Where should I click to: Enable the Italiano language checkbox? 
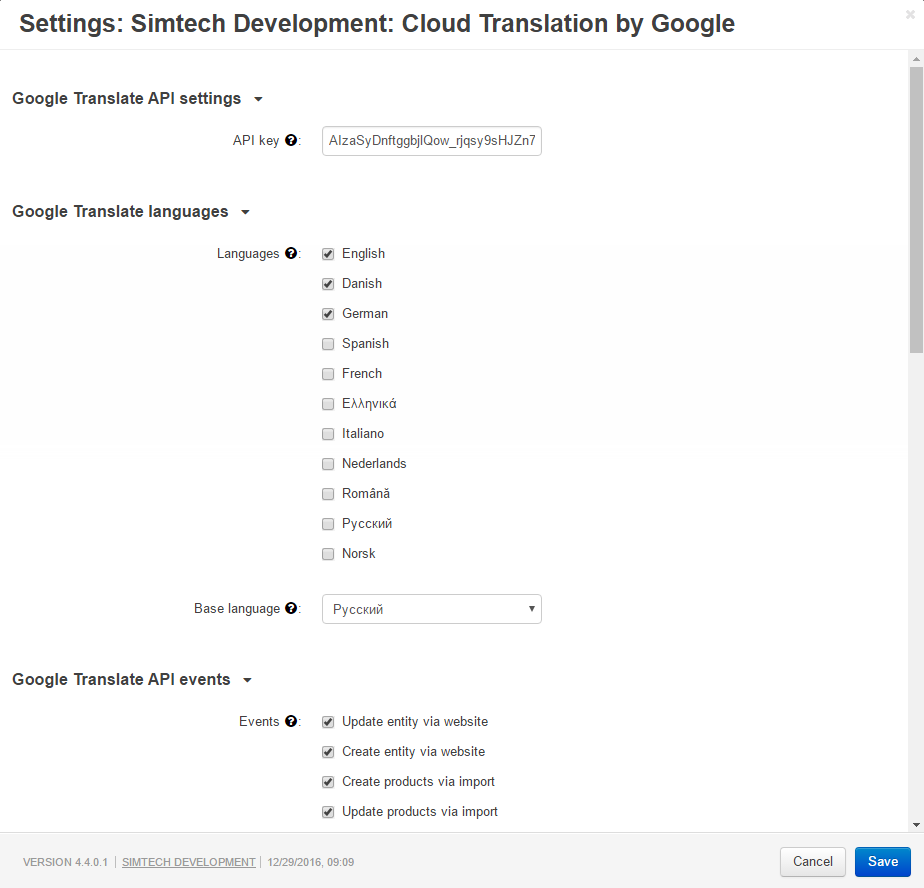[x=328, y=434]
